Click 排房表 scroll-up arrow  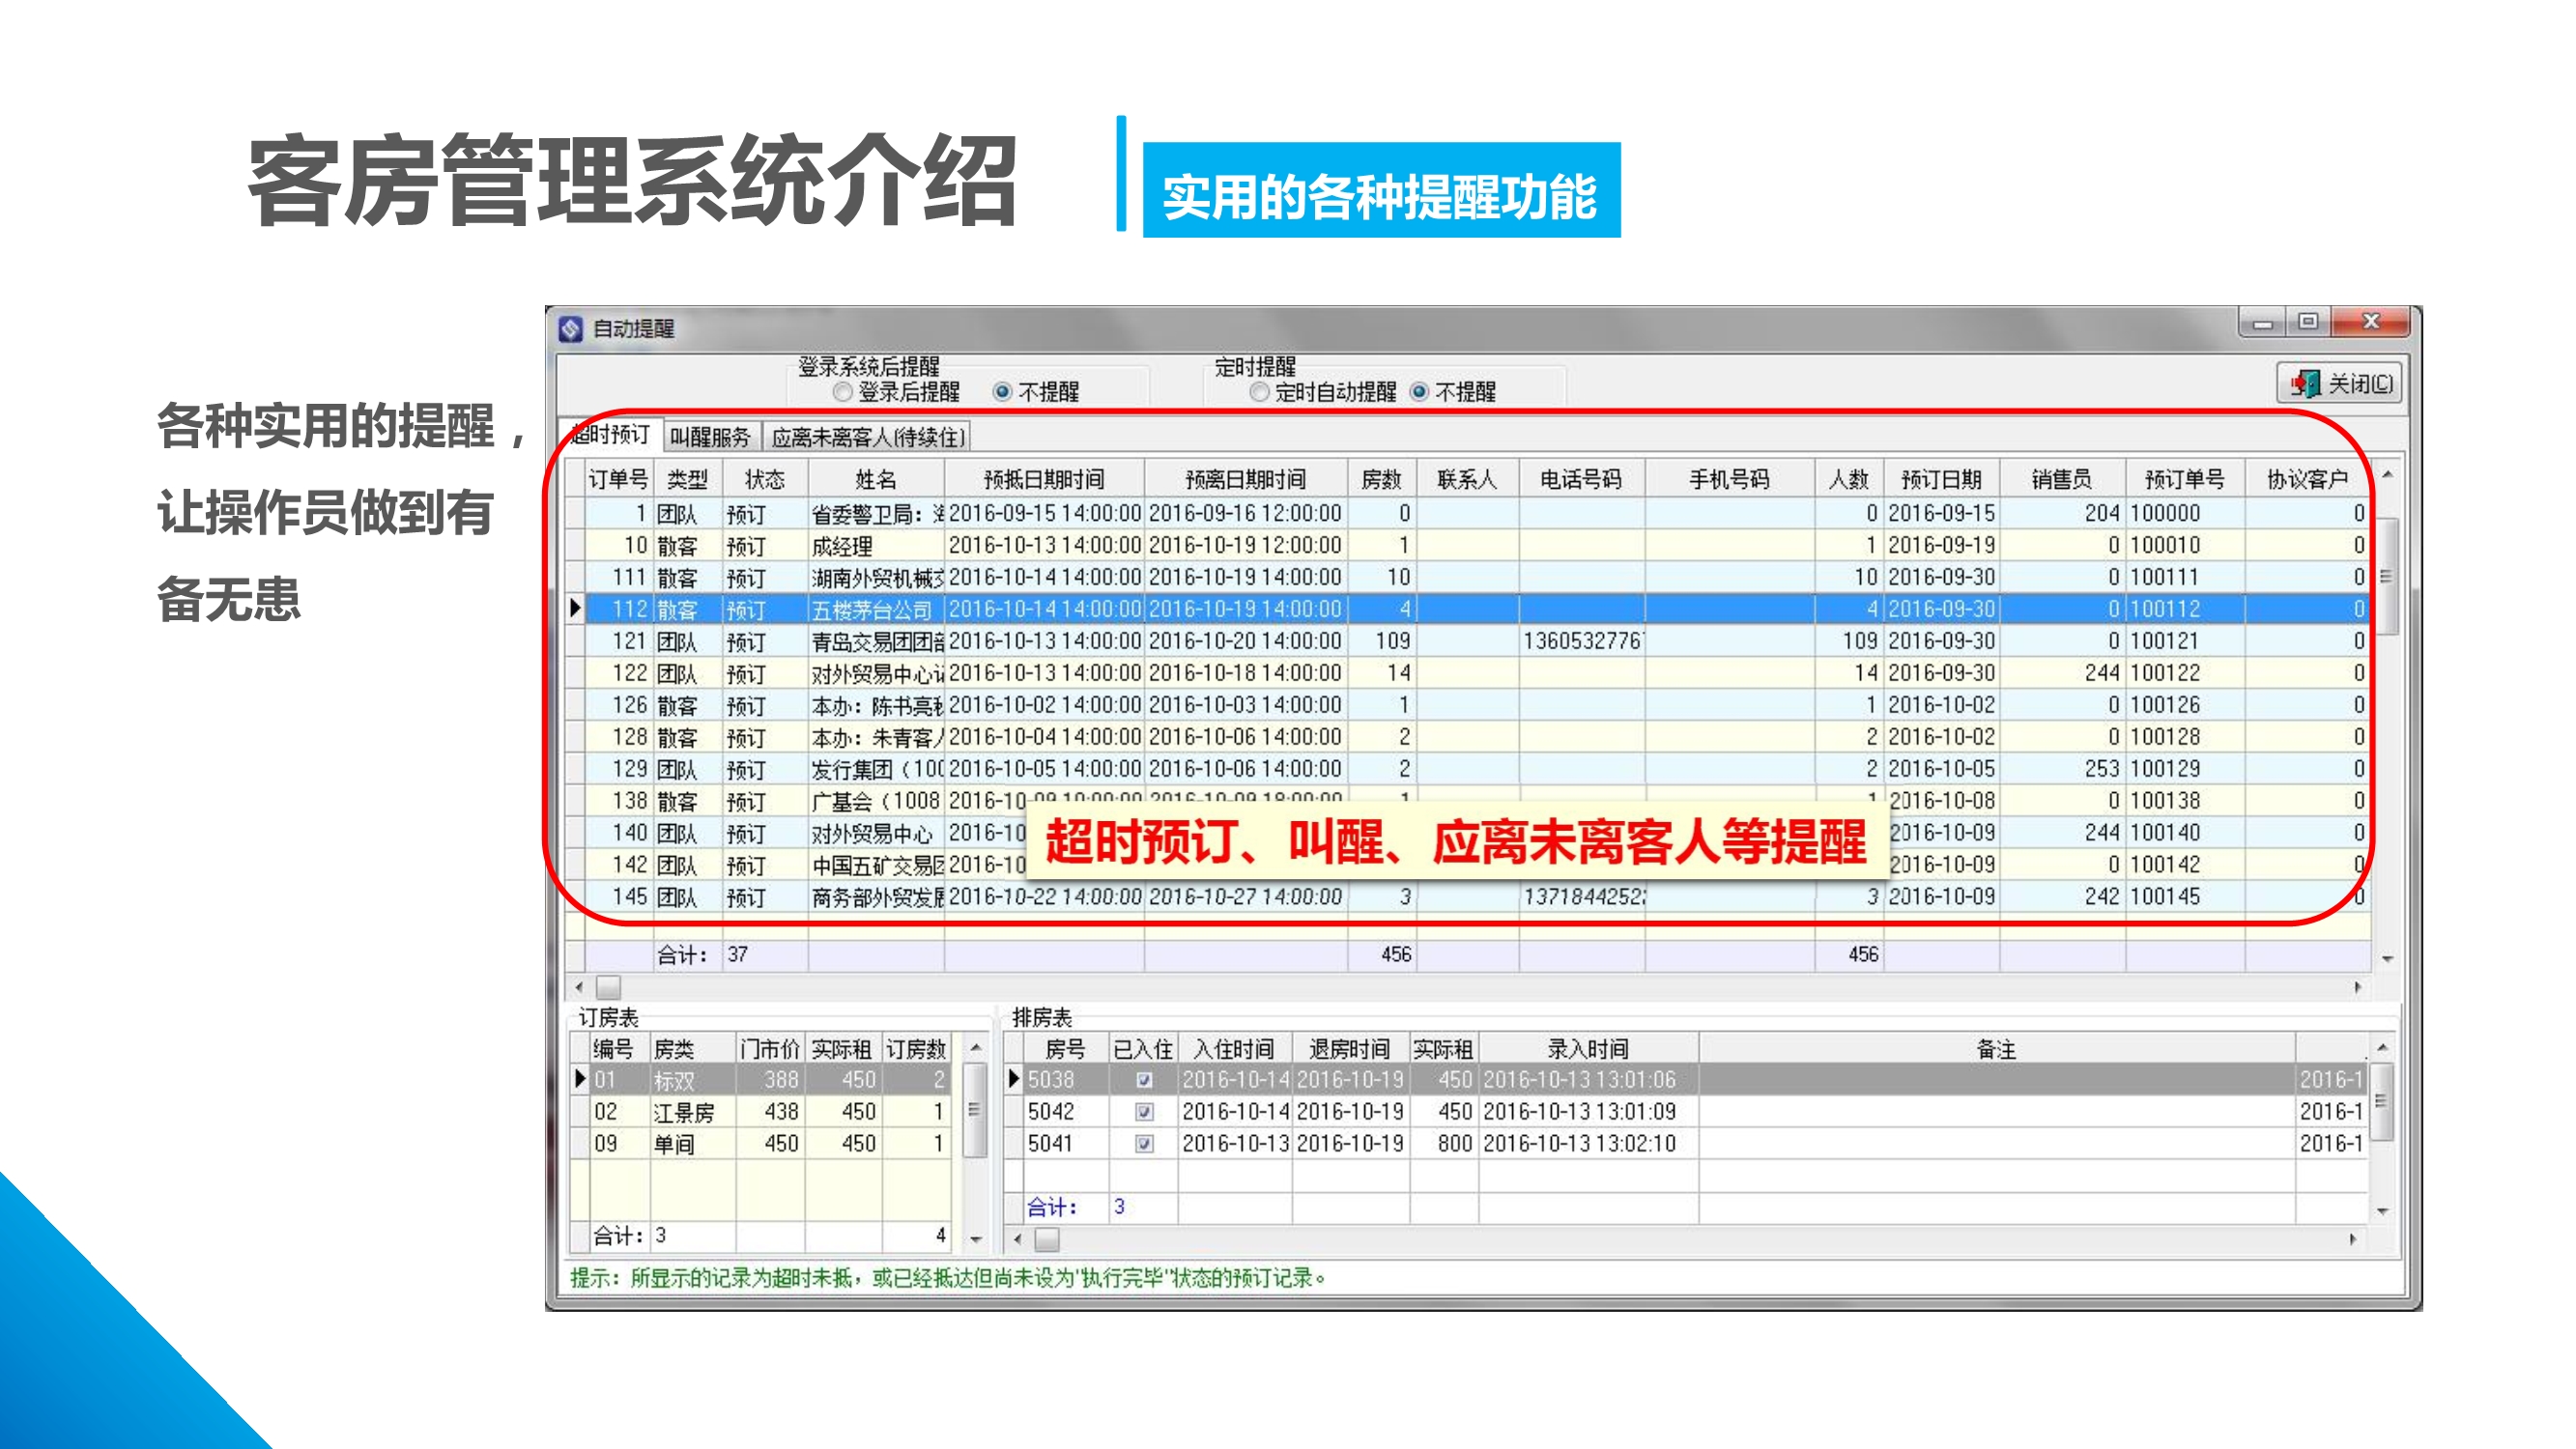(2383, 1048)
